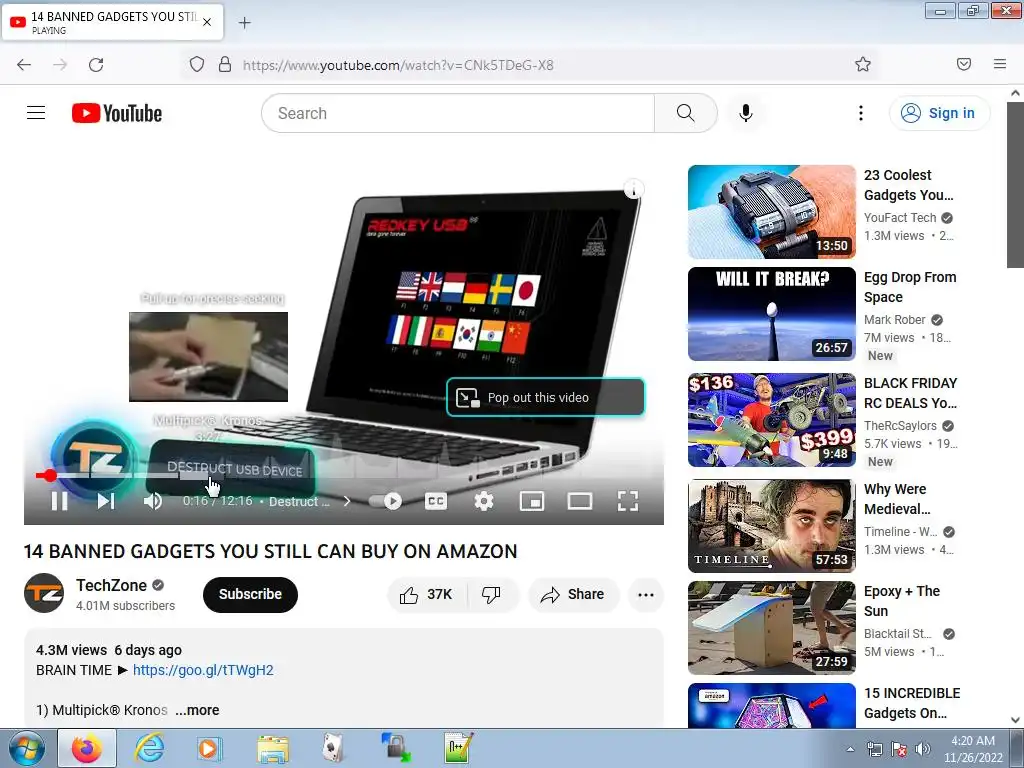Subscribe to TechZone channel

click(250, 594)
